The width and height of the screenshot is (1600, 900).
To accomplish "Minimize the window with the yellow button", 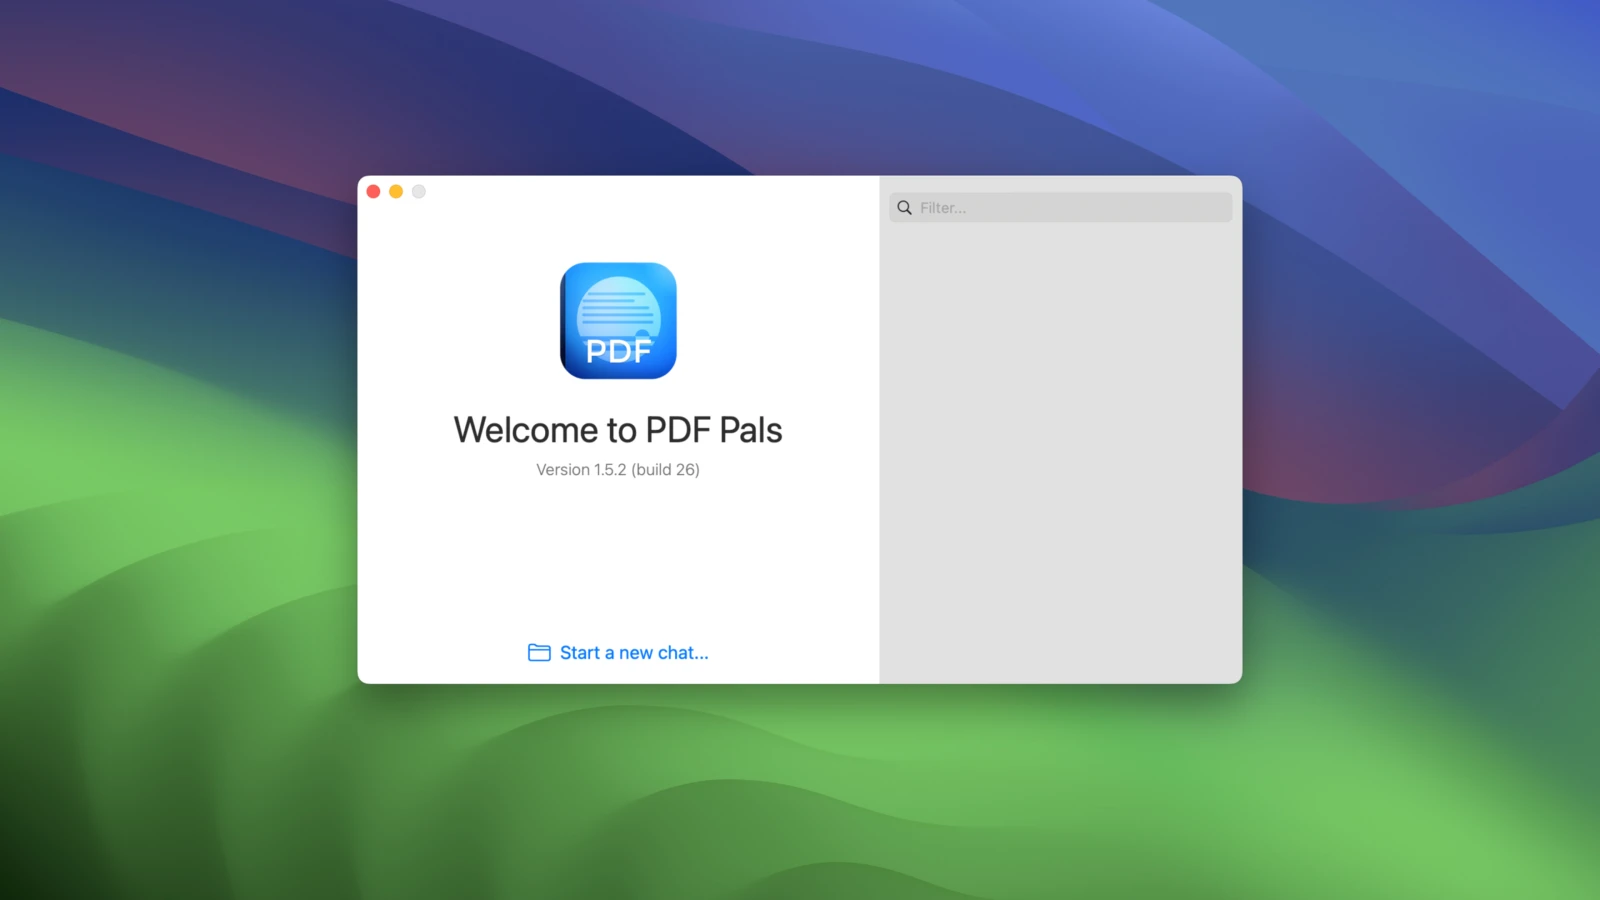I will [396, 192].
